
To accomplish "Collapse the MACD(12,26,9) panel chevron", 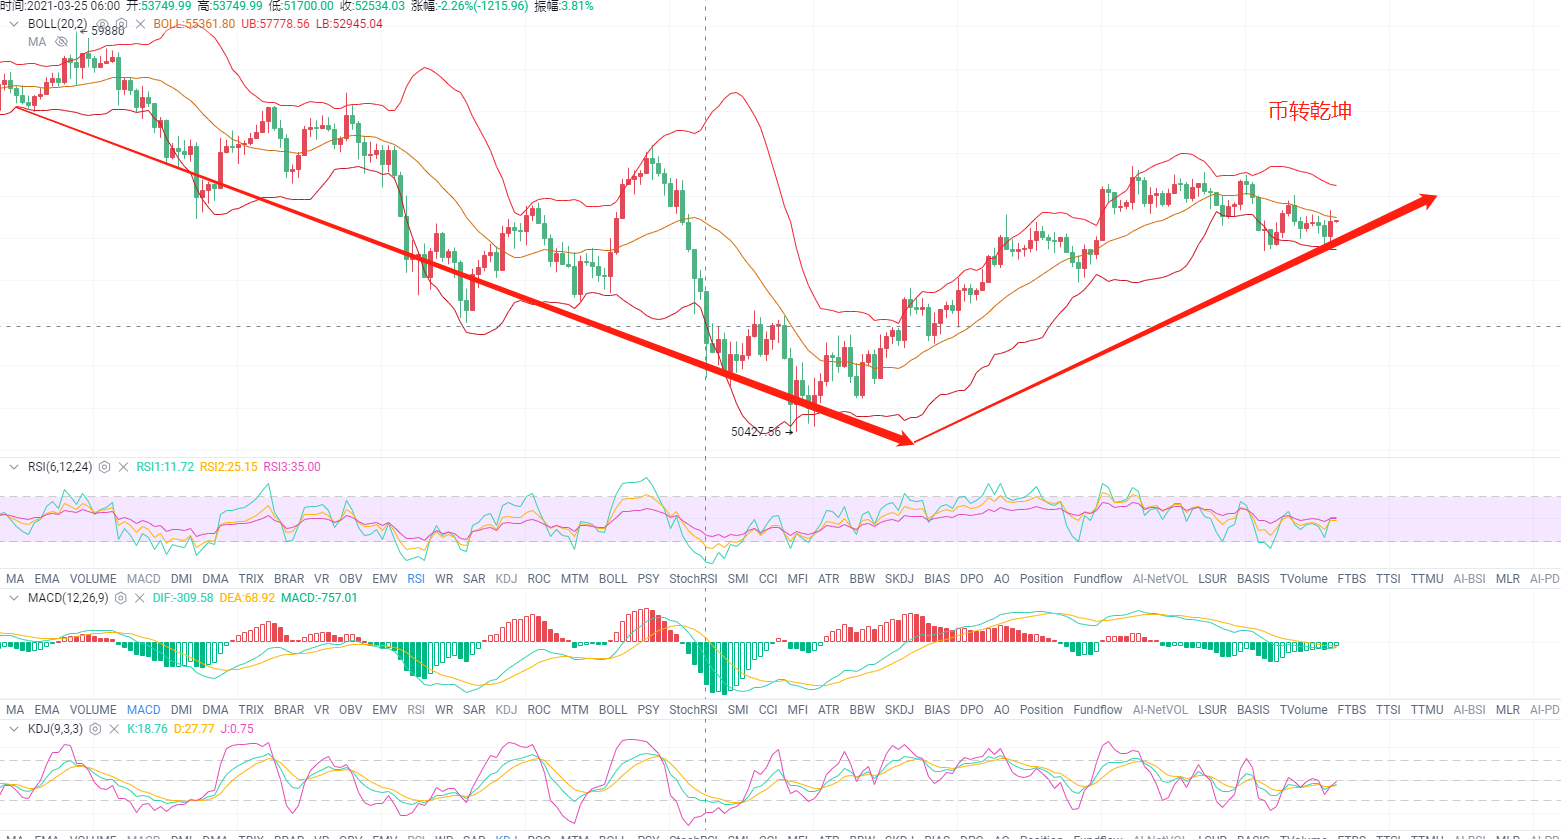I will tap(14, 598).
